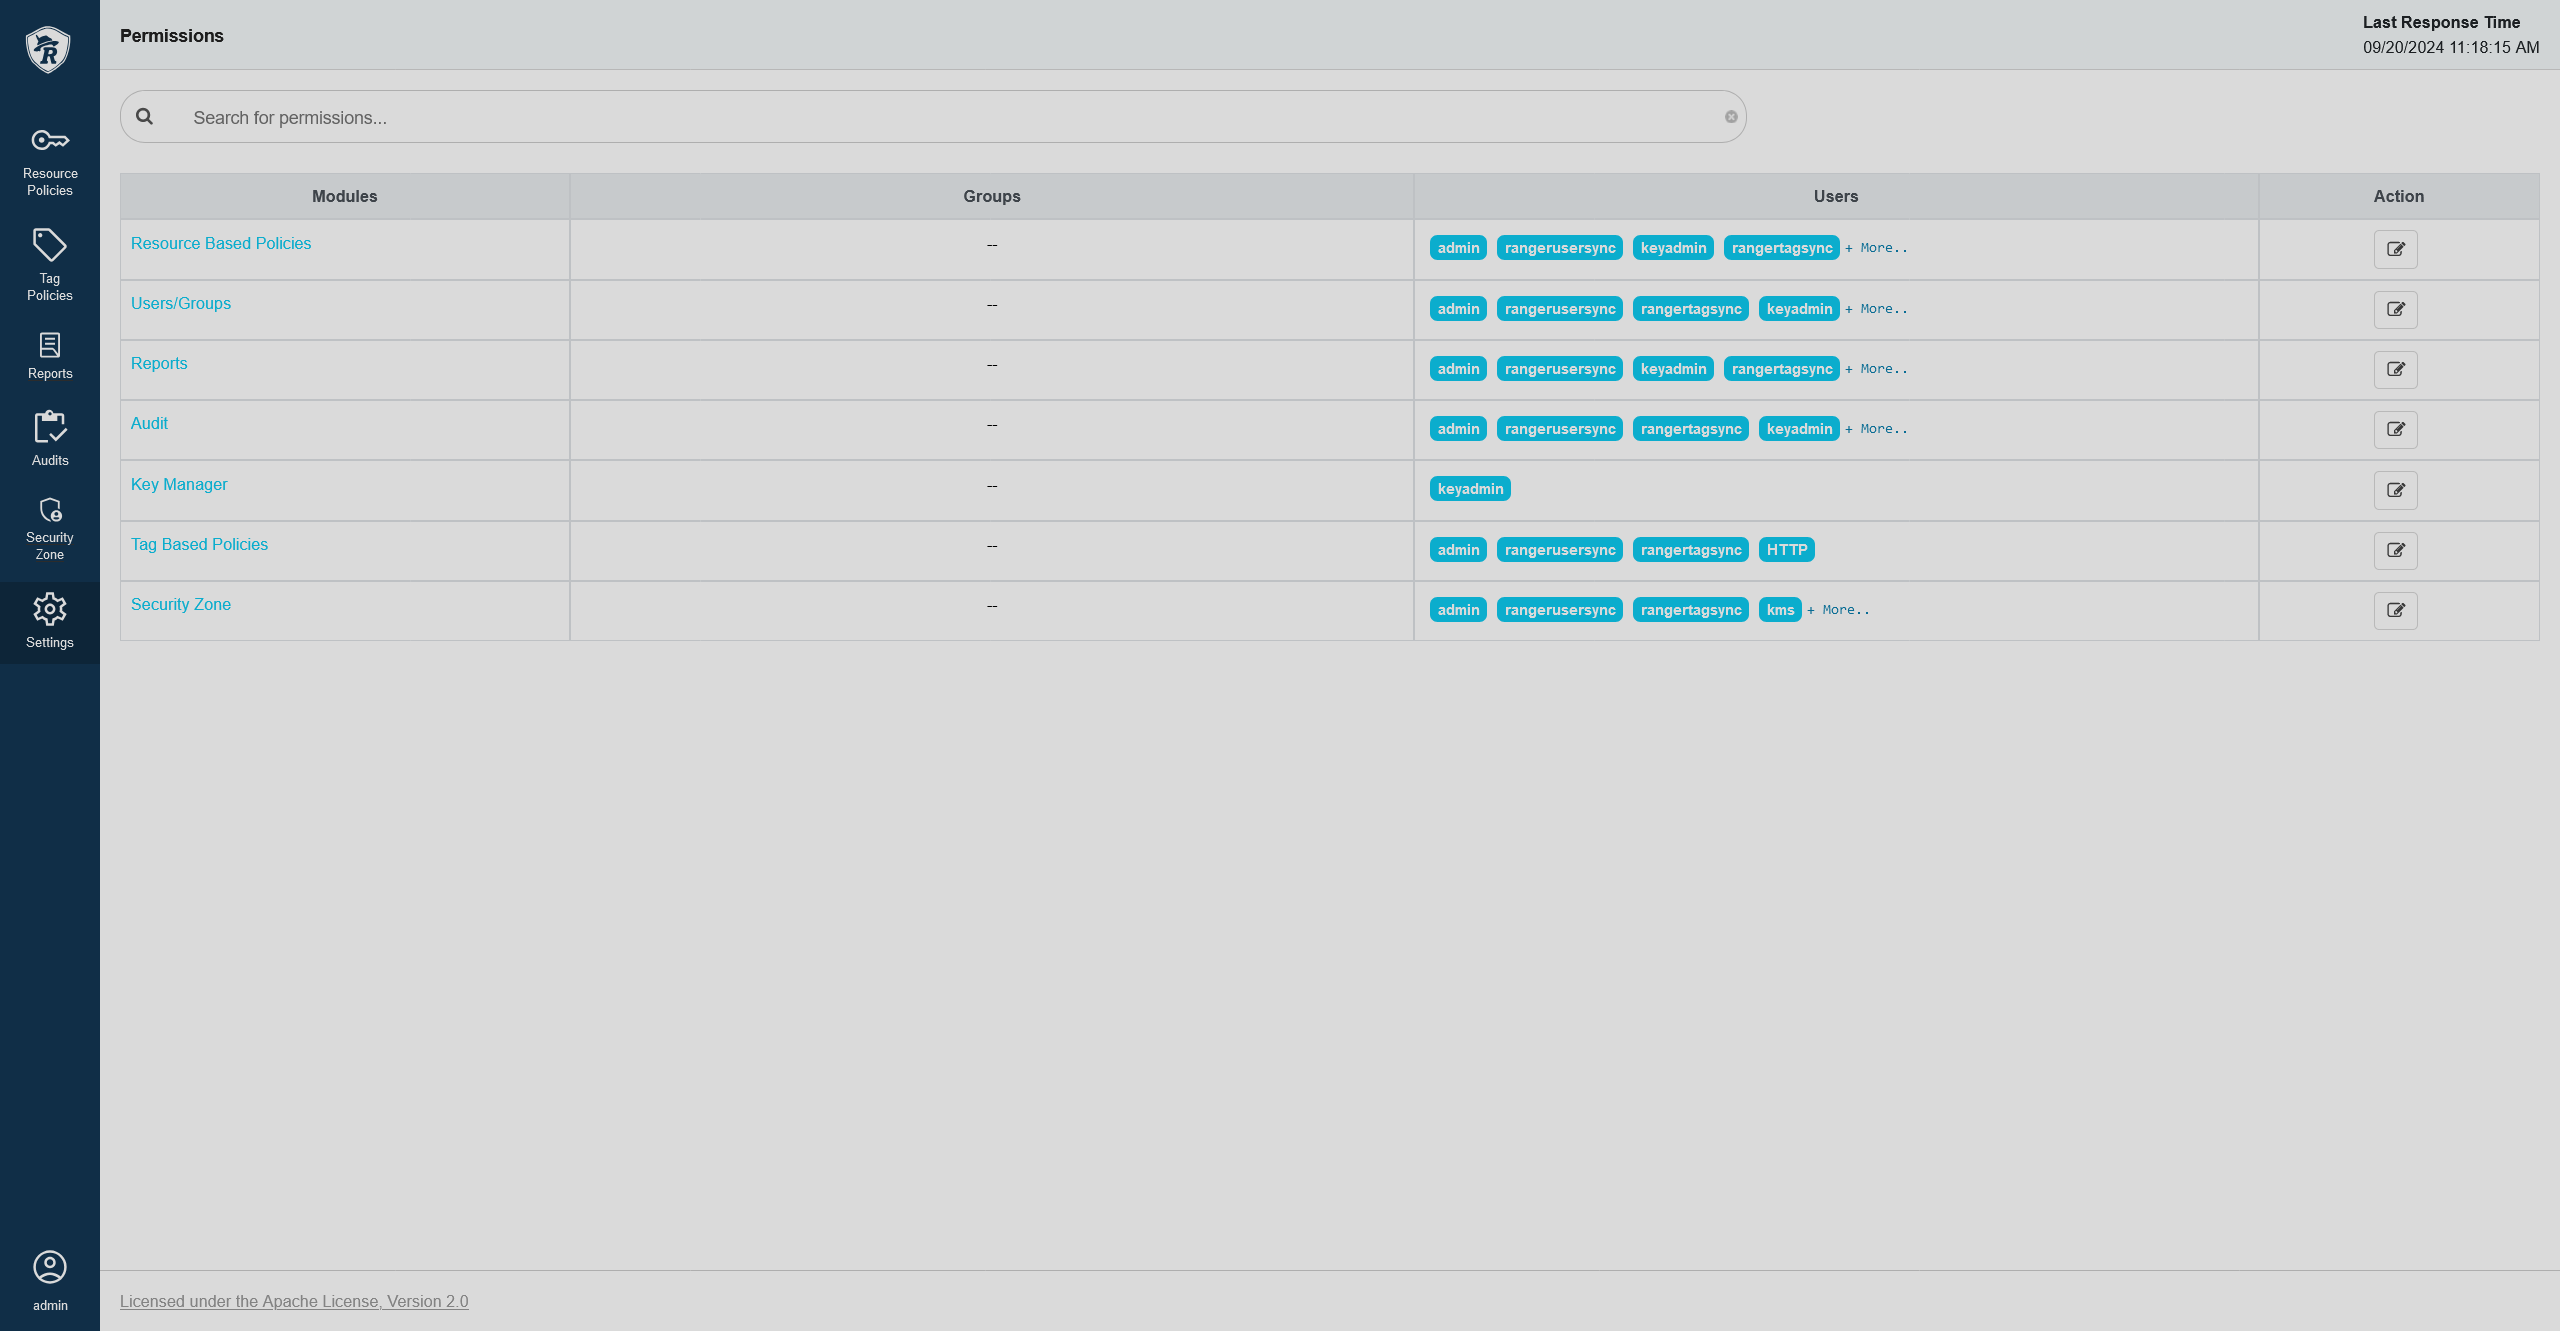
Task: Click the admin user badge in Audit row
Action: (1458, 428)
